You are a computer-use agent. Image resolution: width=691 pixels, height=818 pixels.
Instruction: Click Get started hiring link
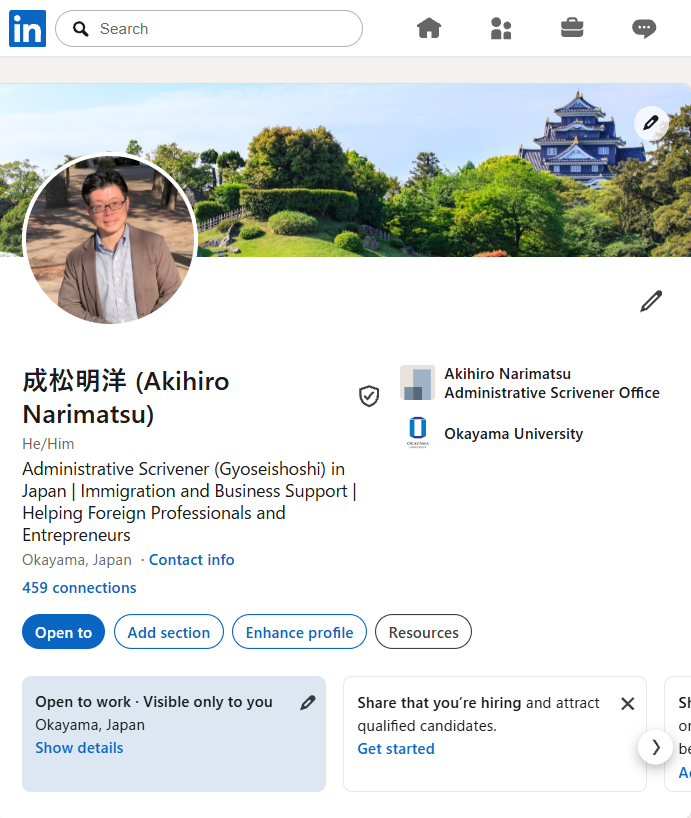click(396, 749)
